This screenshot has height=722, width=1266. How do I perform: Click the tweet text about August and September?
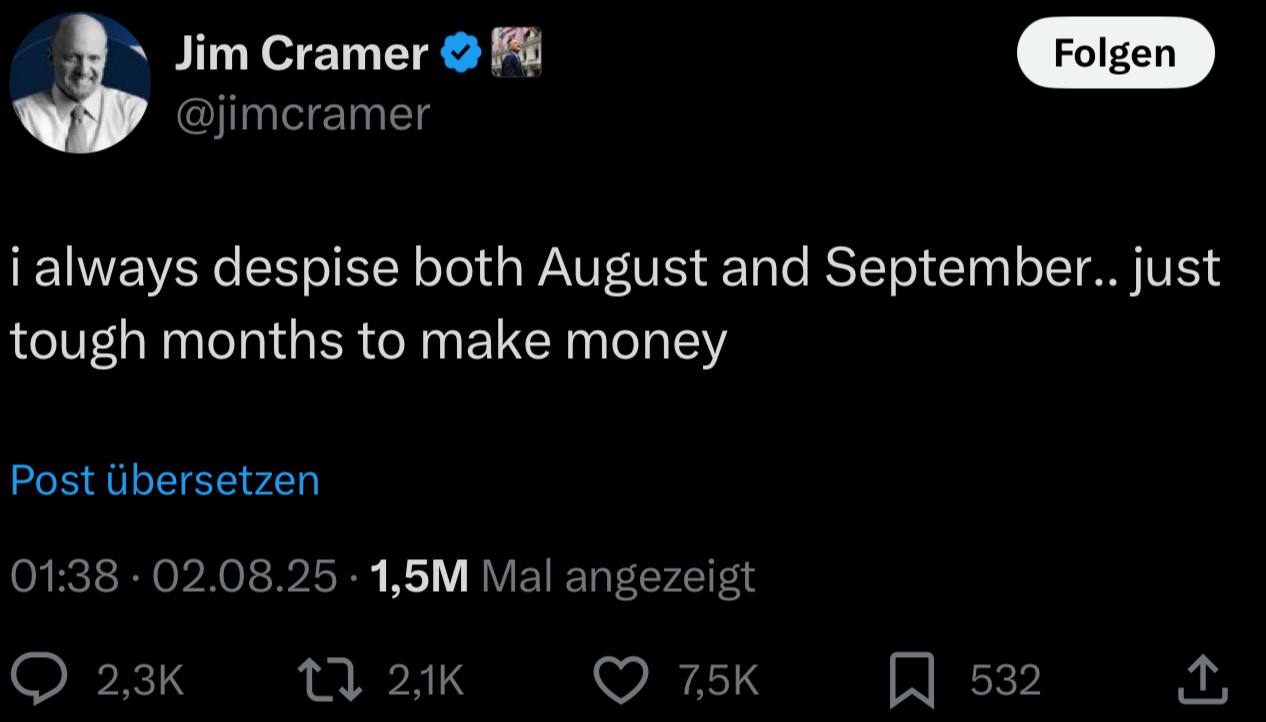[615, 306]
